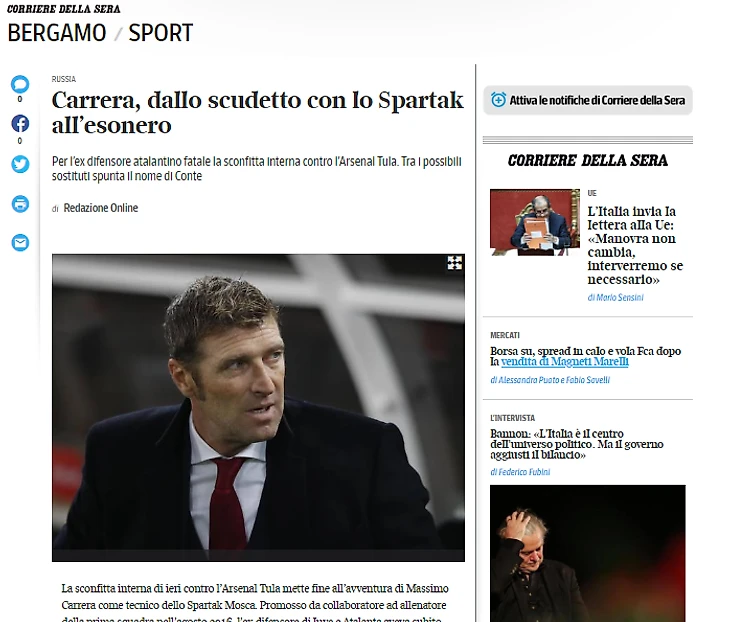Open the vendita di Magneti Marelli link
730x622 pixels.
(x=565, y=362)
